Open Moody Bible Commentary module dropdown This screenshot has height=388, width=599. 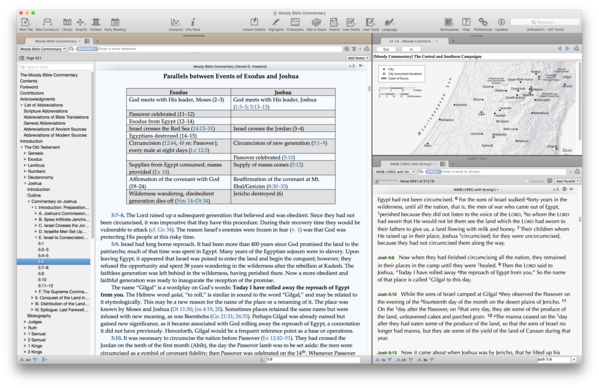tap(42, 49)
